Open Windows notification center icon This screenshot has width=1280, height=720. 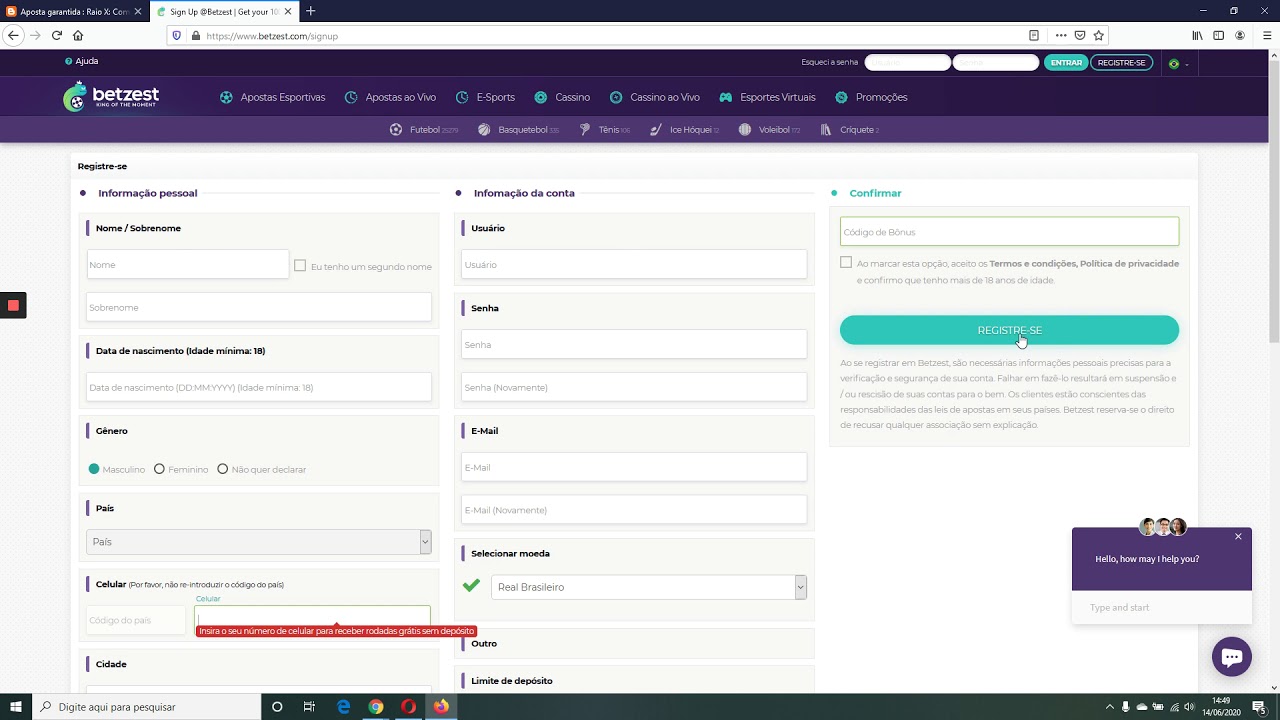click(x=1259, y=707)
